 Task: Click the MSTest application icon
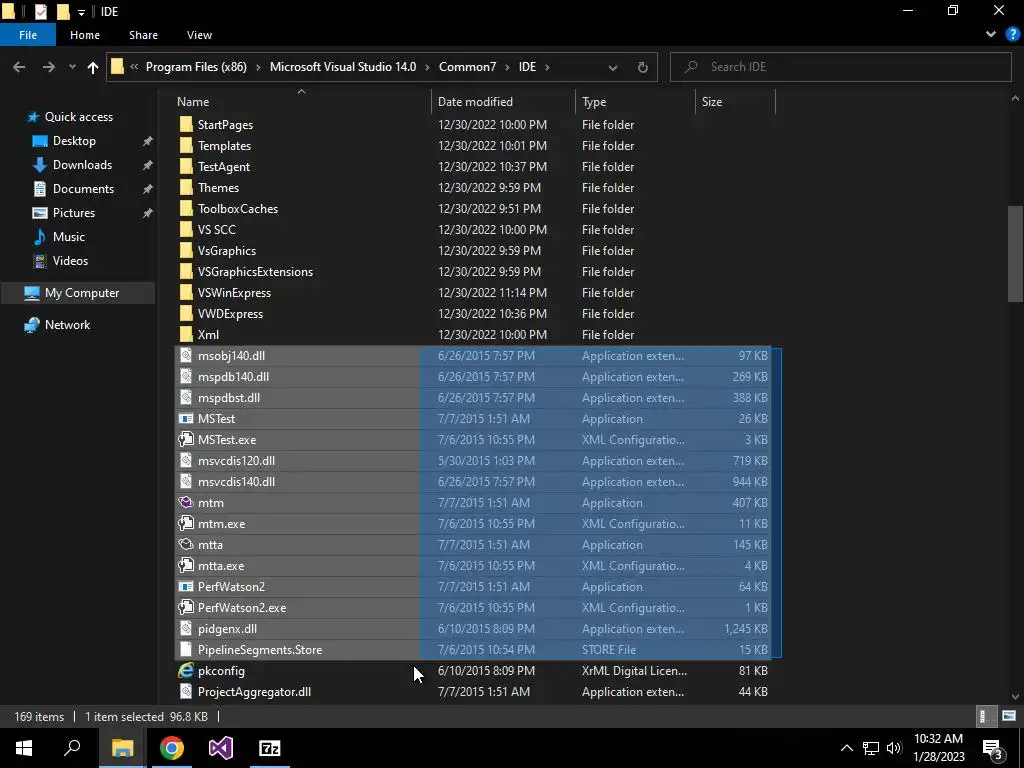pyautogui.click(x=186, y=419)
